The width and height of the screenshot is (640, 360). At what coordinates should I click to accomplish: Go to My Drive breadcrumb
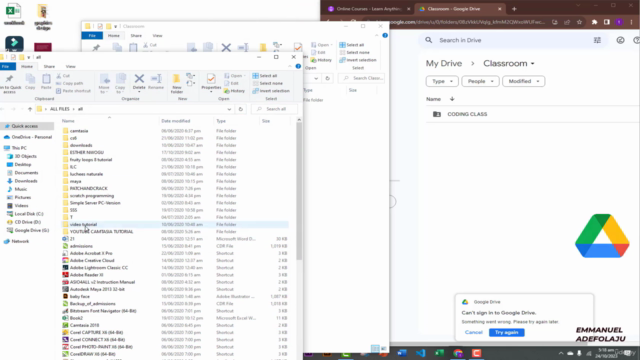[444, 63]
